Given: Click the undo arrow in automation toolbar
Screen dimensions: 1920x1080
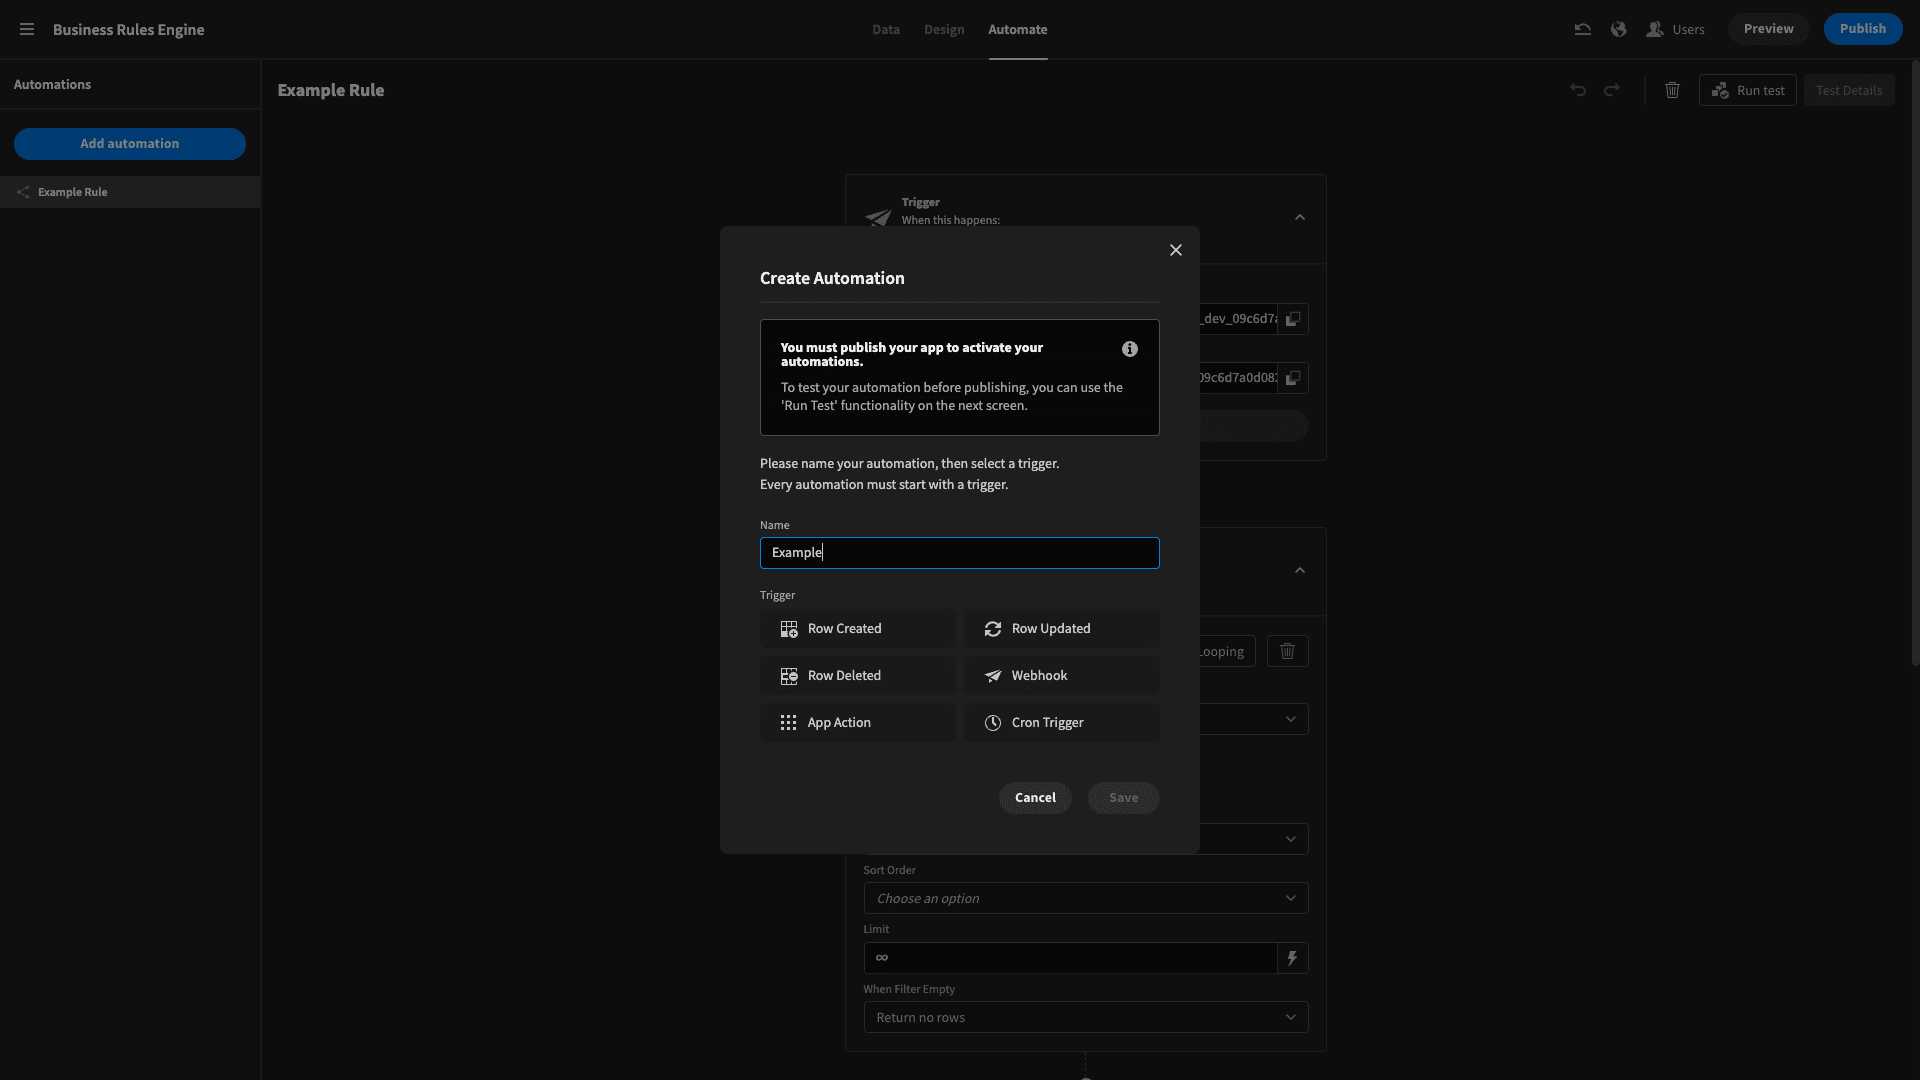Looking at the screenshot, I should pos(1578,90).
